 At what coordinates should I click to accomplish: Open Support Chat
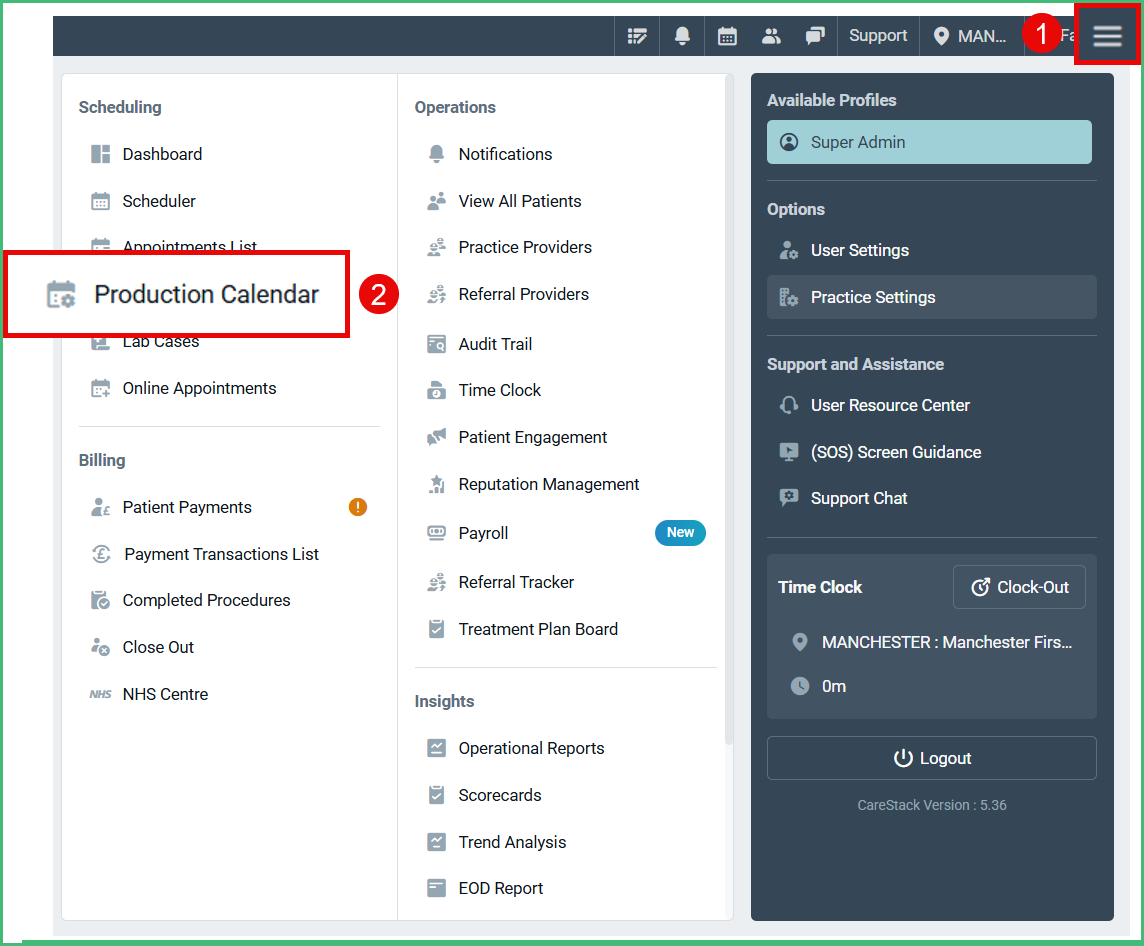coord(859,498)
